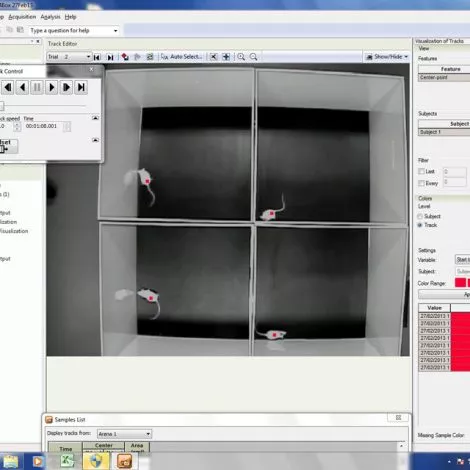The image size is (470, 470).
Task: Click the Samples List scroll up arrow
Action: tap(401, 446)
